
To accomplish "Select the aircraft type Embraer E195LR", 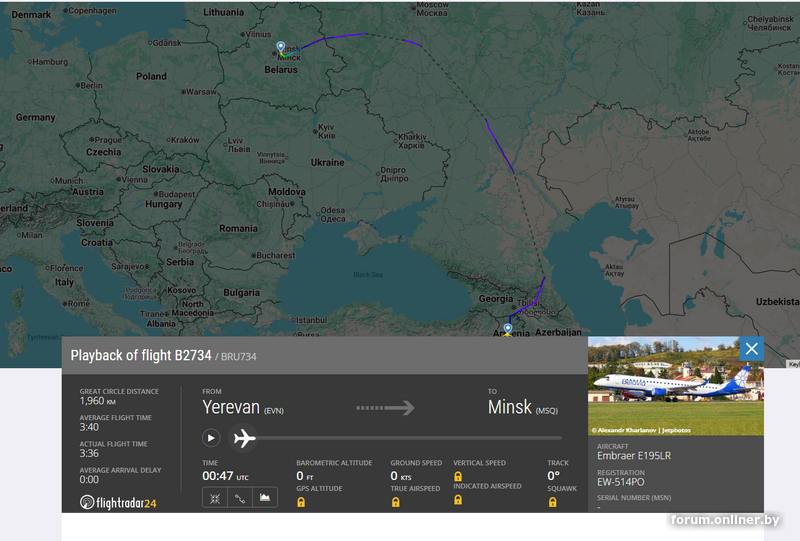I will (x=634, y=456).
